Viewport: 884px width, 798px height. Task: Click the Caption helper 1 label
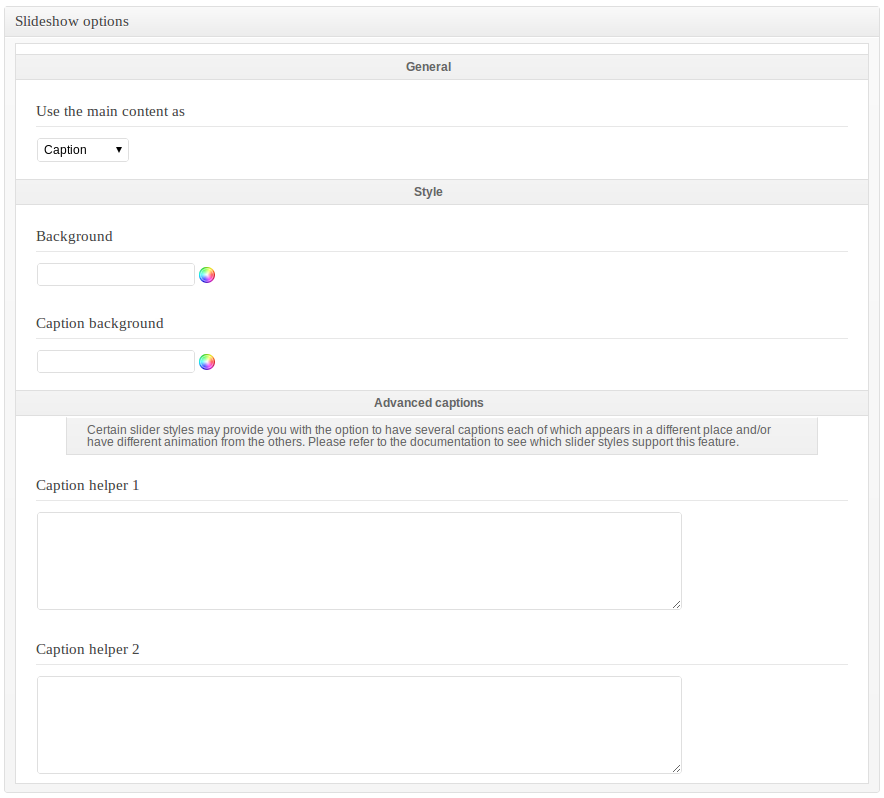[88, 486]
